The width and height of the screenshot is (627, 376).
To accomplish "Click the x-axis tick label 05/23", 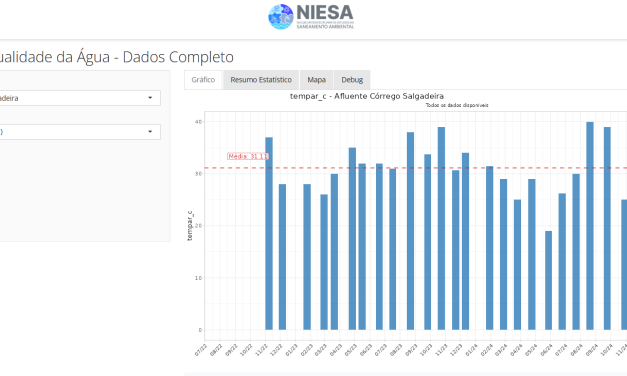I will [x=351, y=350].
